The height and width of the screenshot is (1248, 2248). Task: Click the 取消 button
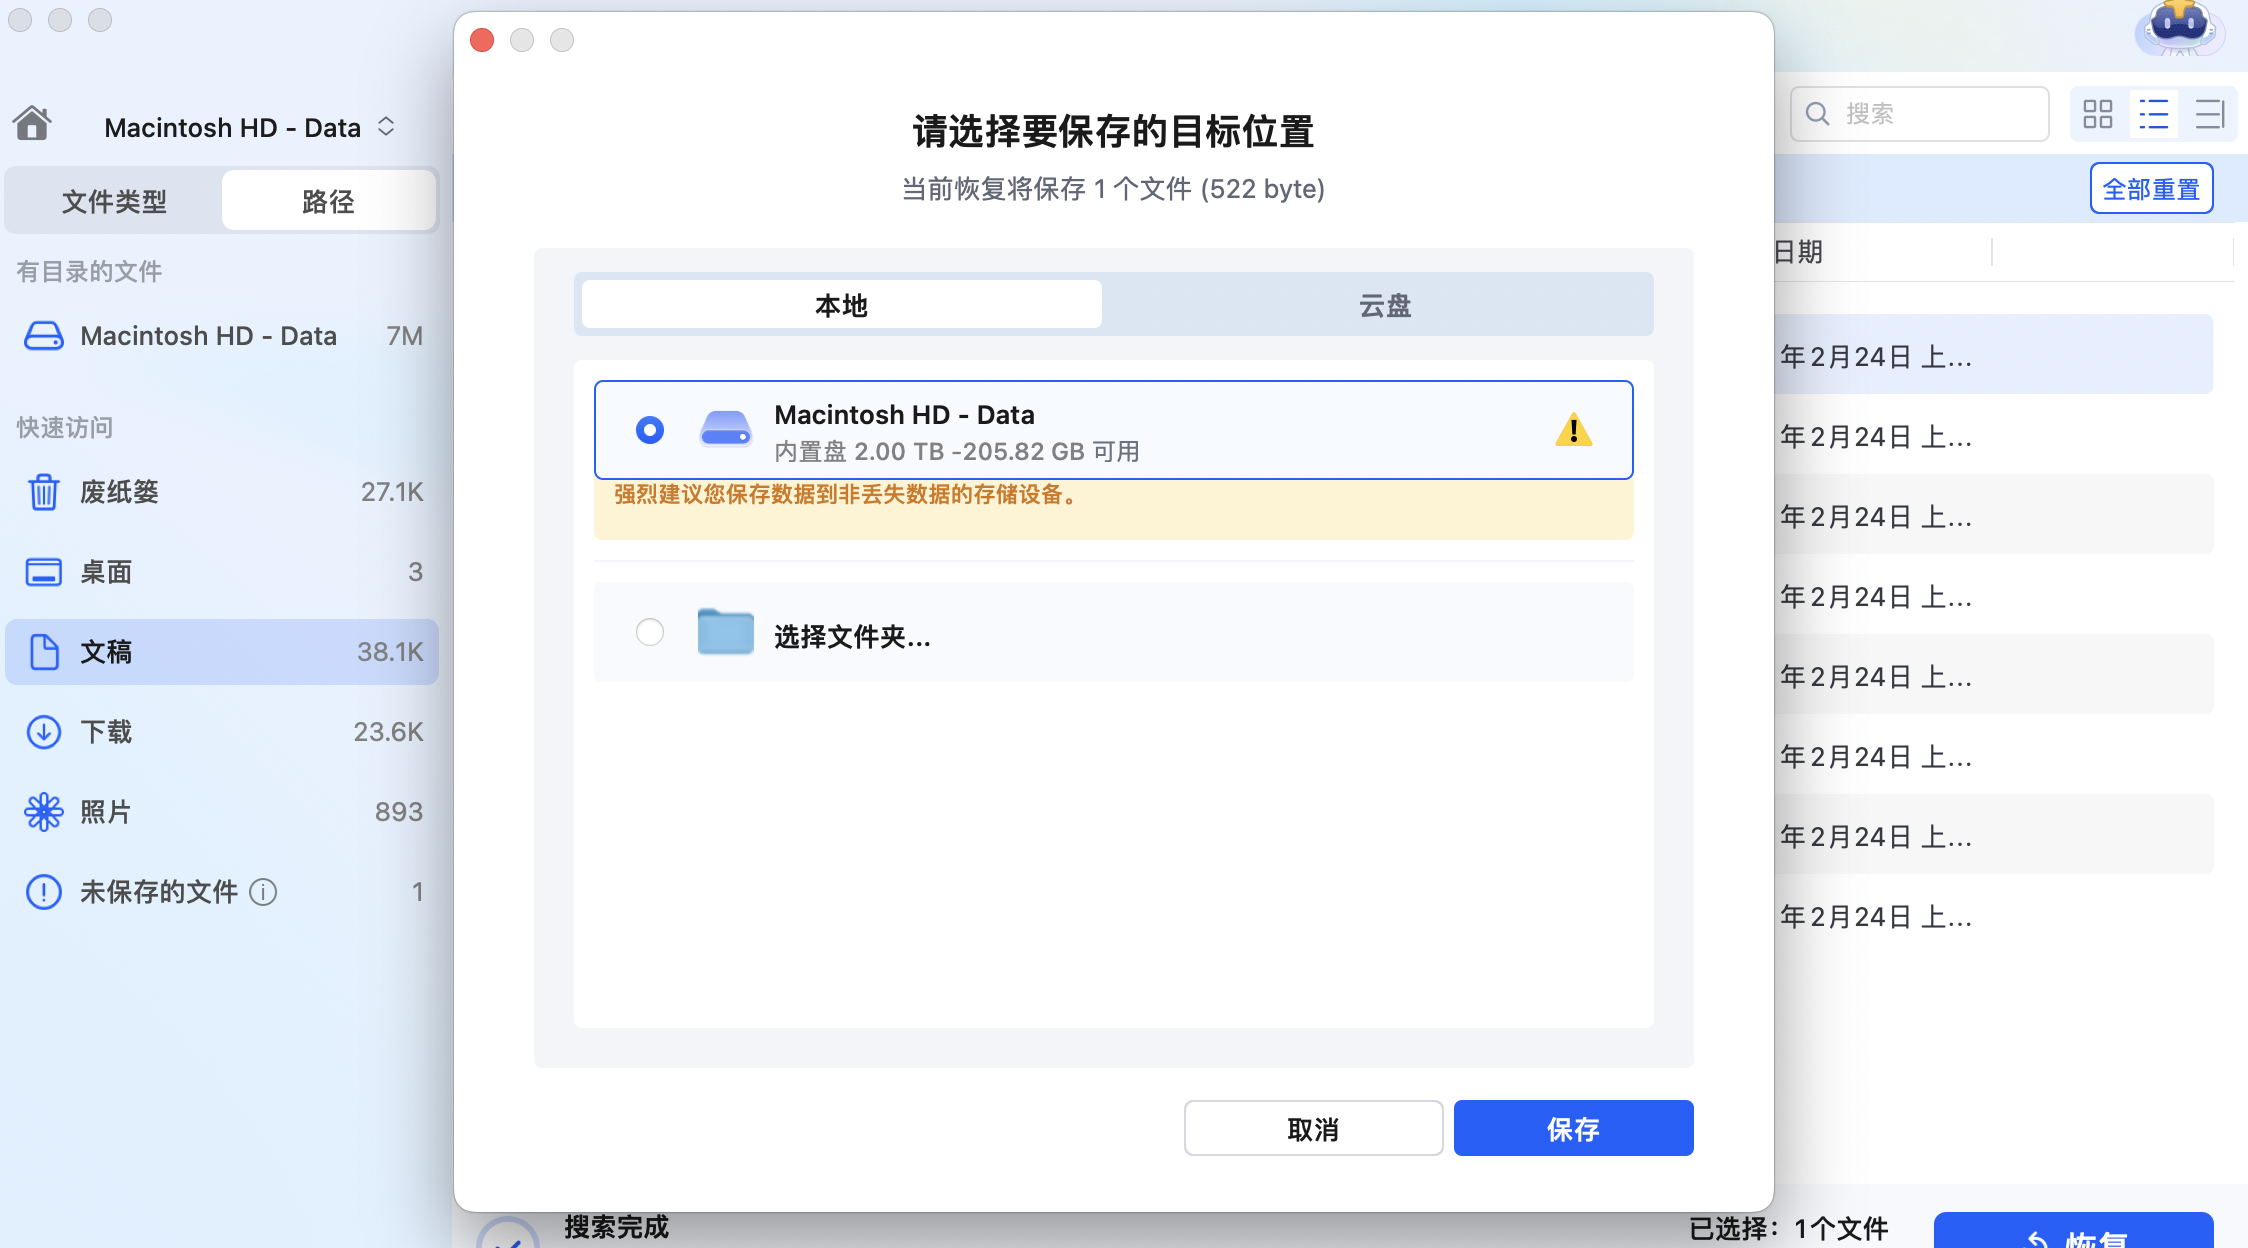1312,1129
